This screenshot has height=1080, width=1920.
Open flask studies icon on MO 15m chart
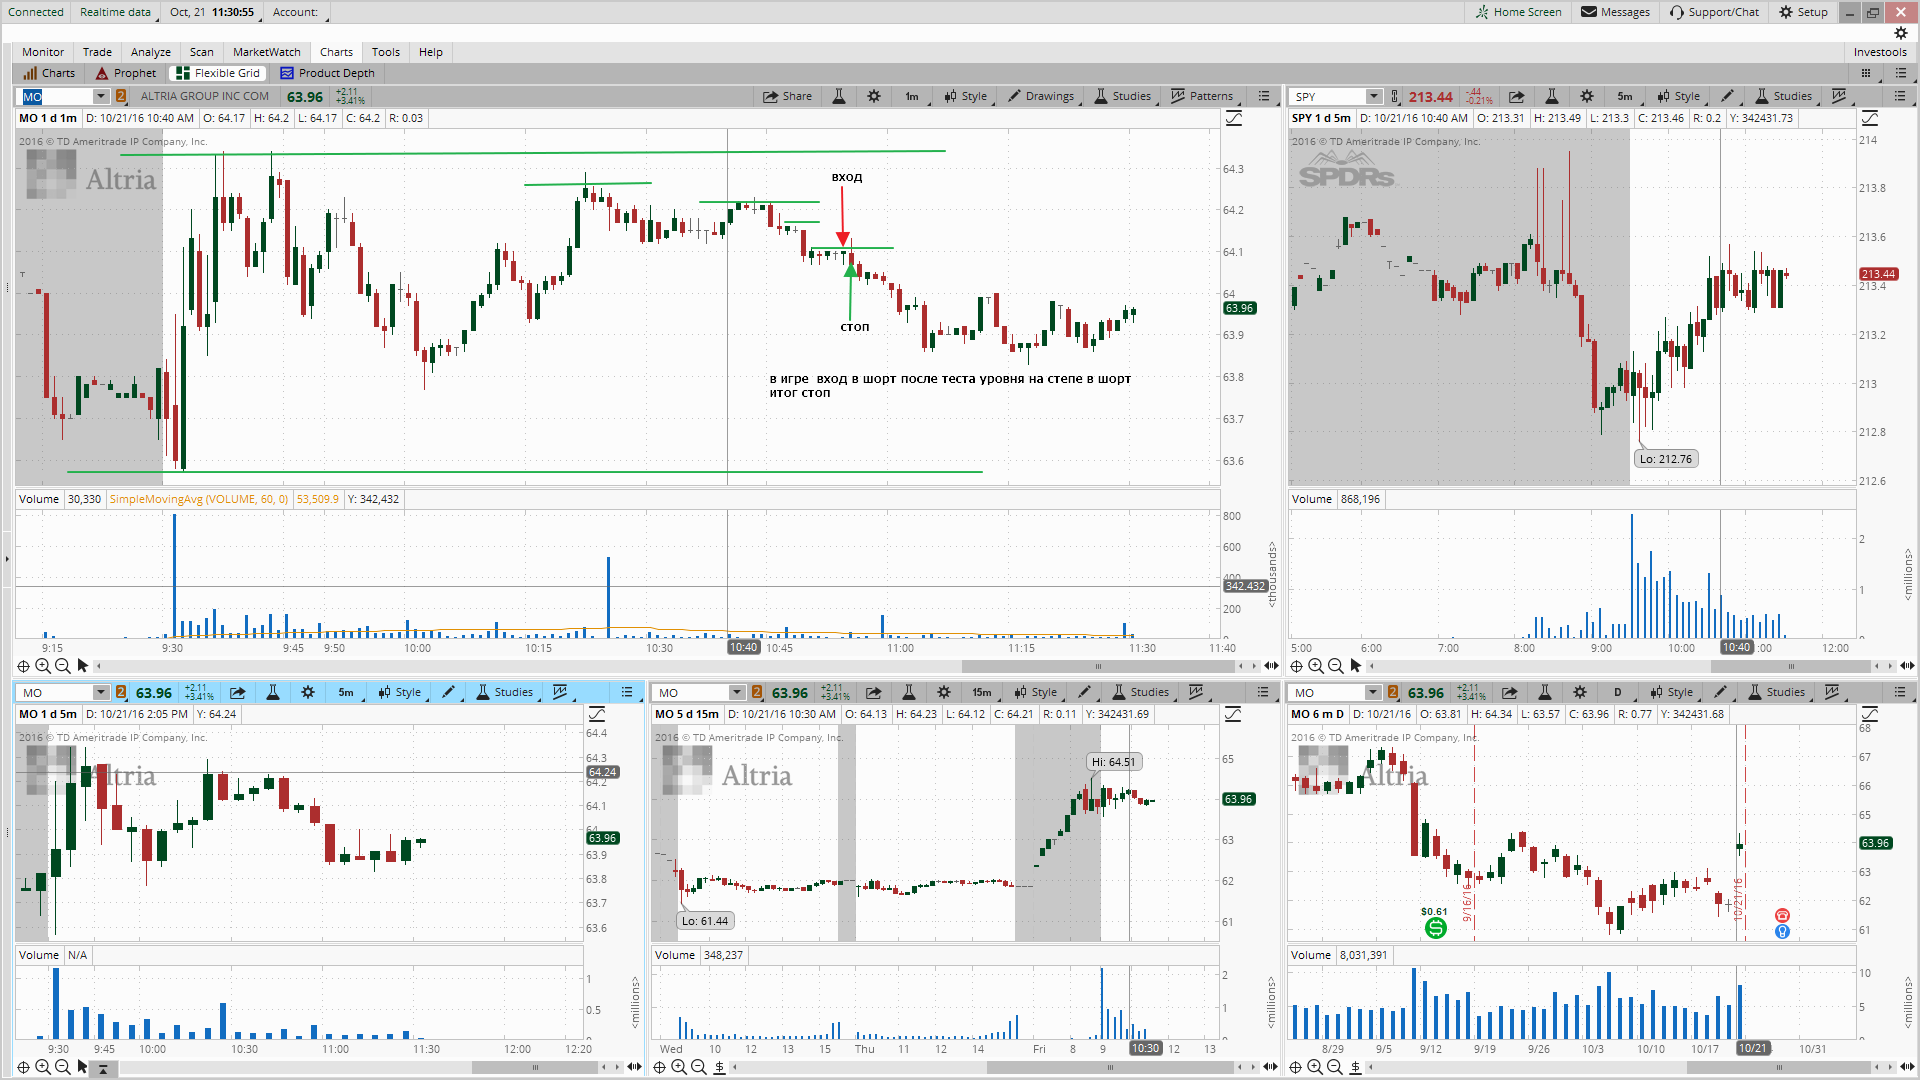(x=909, y=692)
